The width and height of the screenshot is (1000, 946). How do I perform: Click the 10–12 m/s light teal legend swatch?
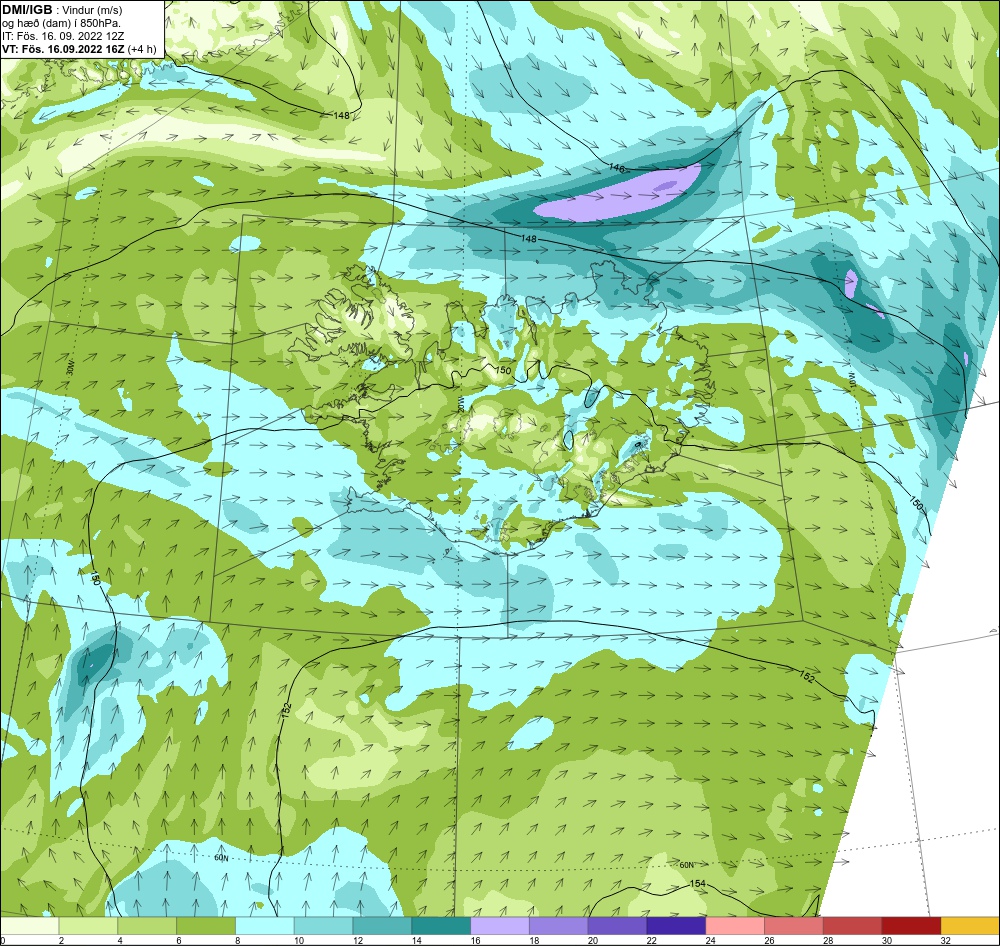click(323, 926)
